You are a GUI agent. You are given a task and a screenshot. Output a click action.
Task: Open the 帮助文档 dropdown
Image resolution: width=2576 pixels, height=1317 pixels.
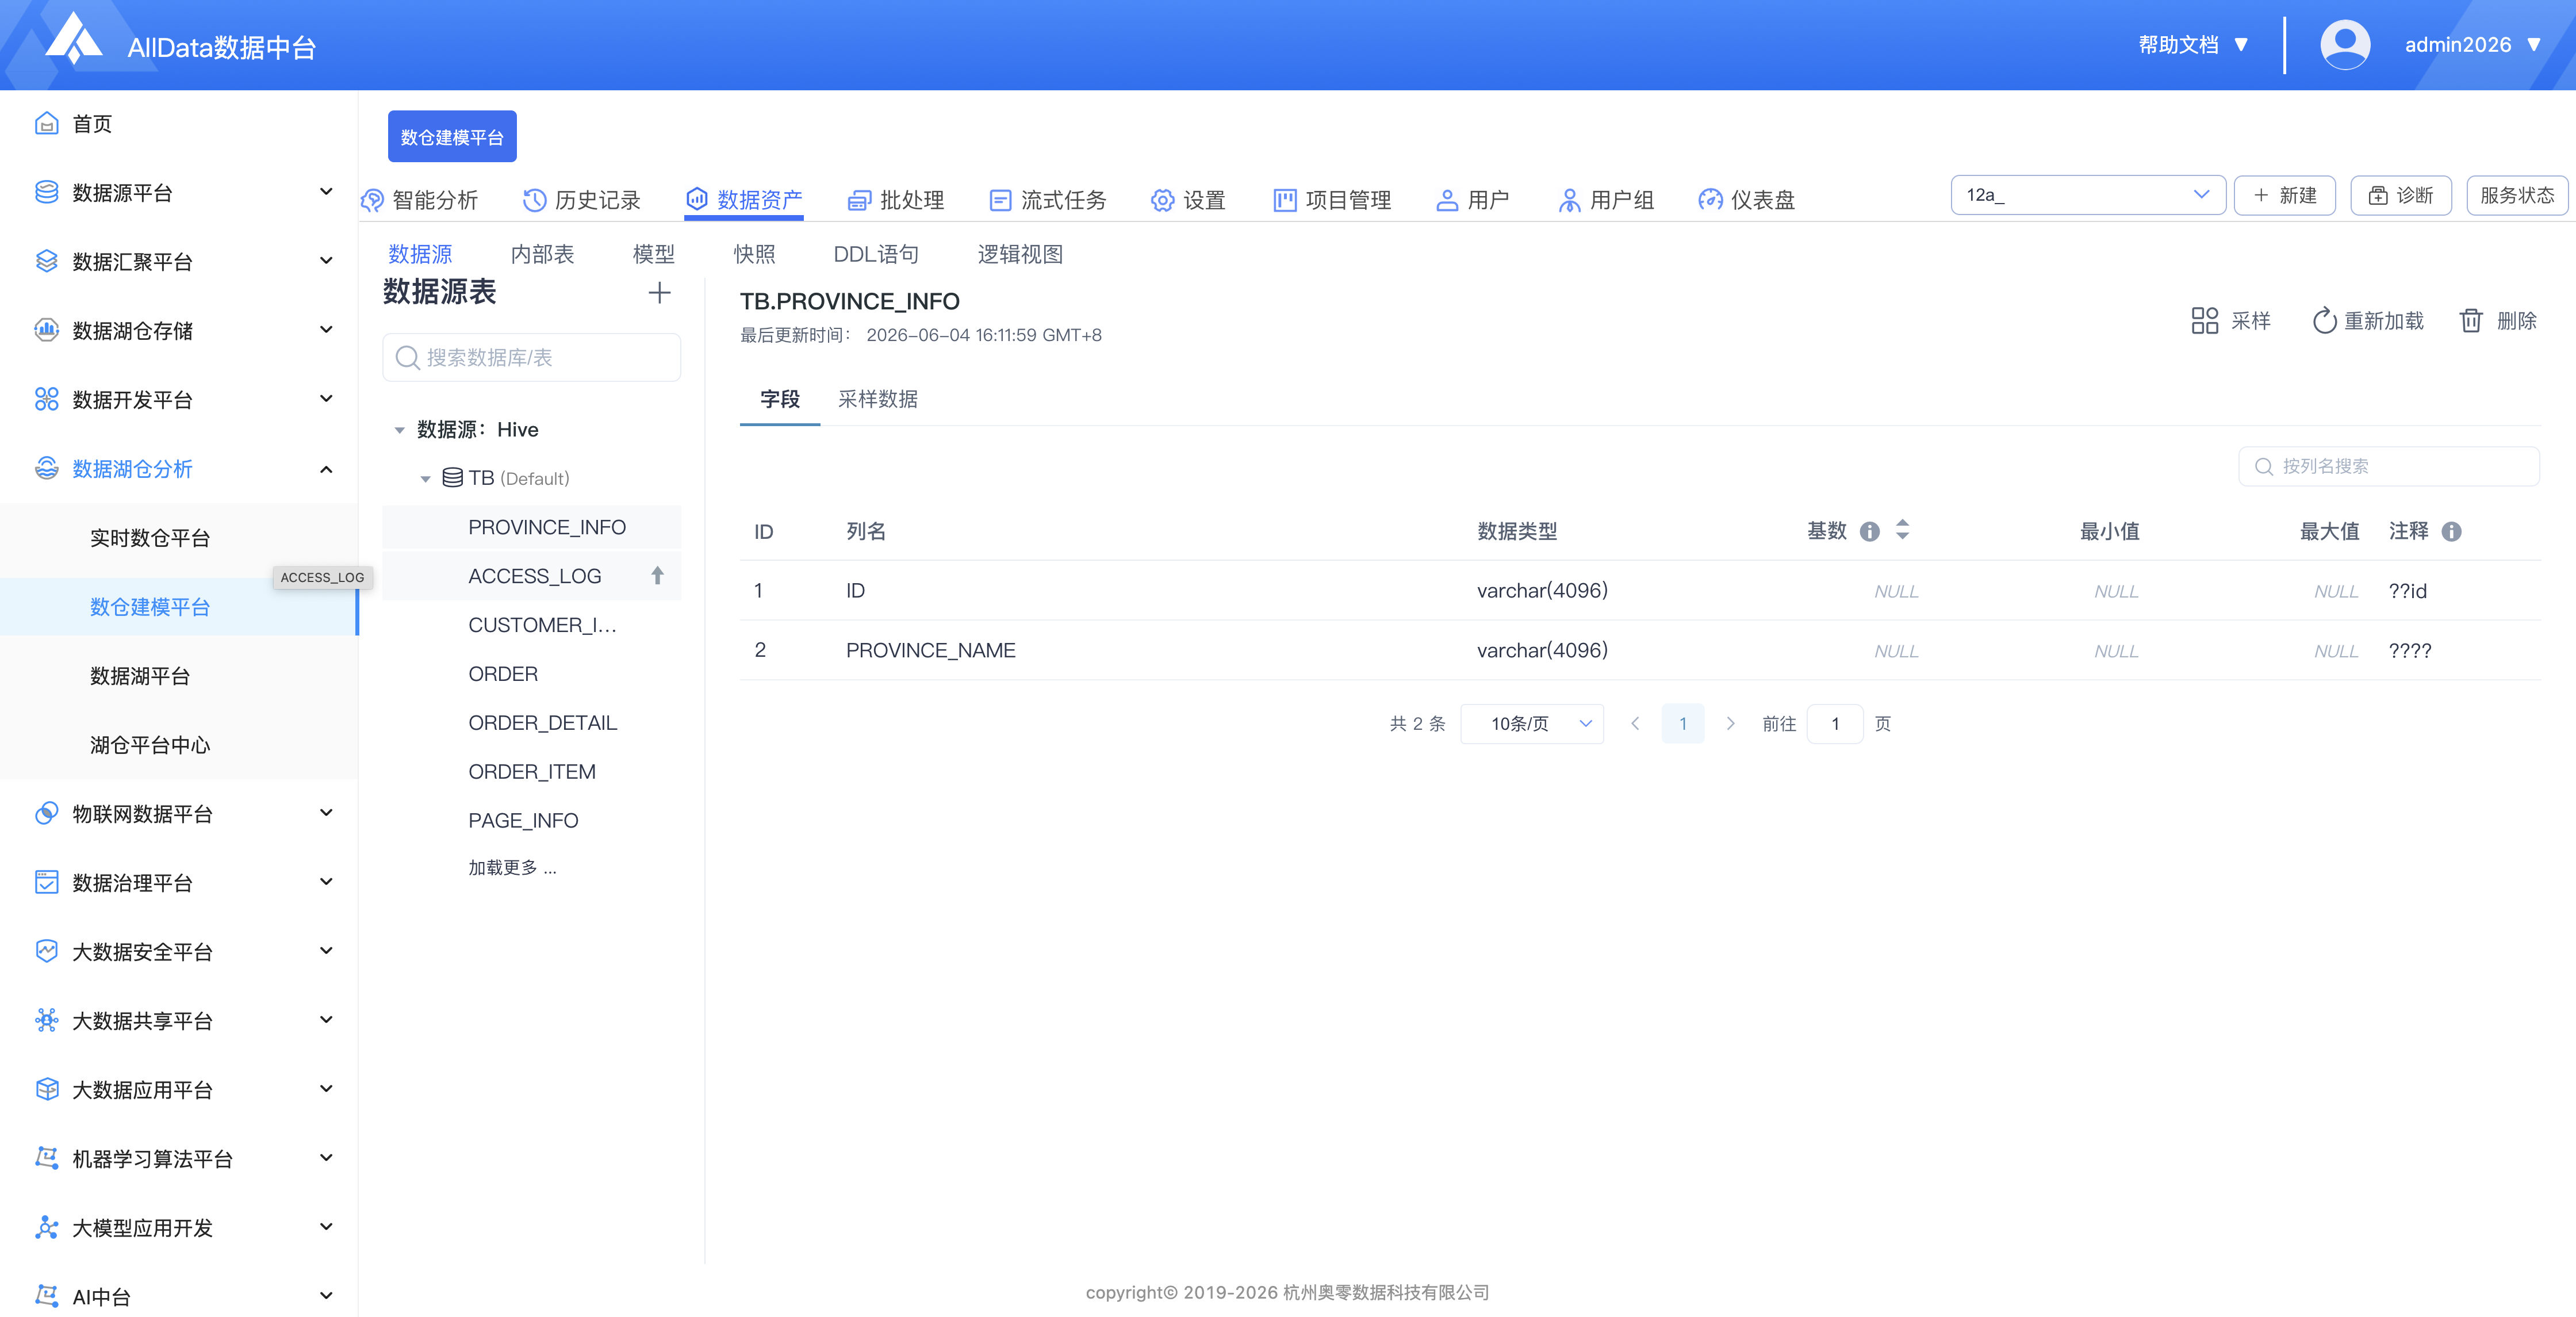2193,45
